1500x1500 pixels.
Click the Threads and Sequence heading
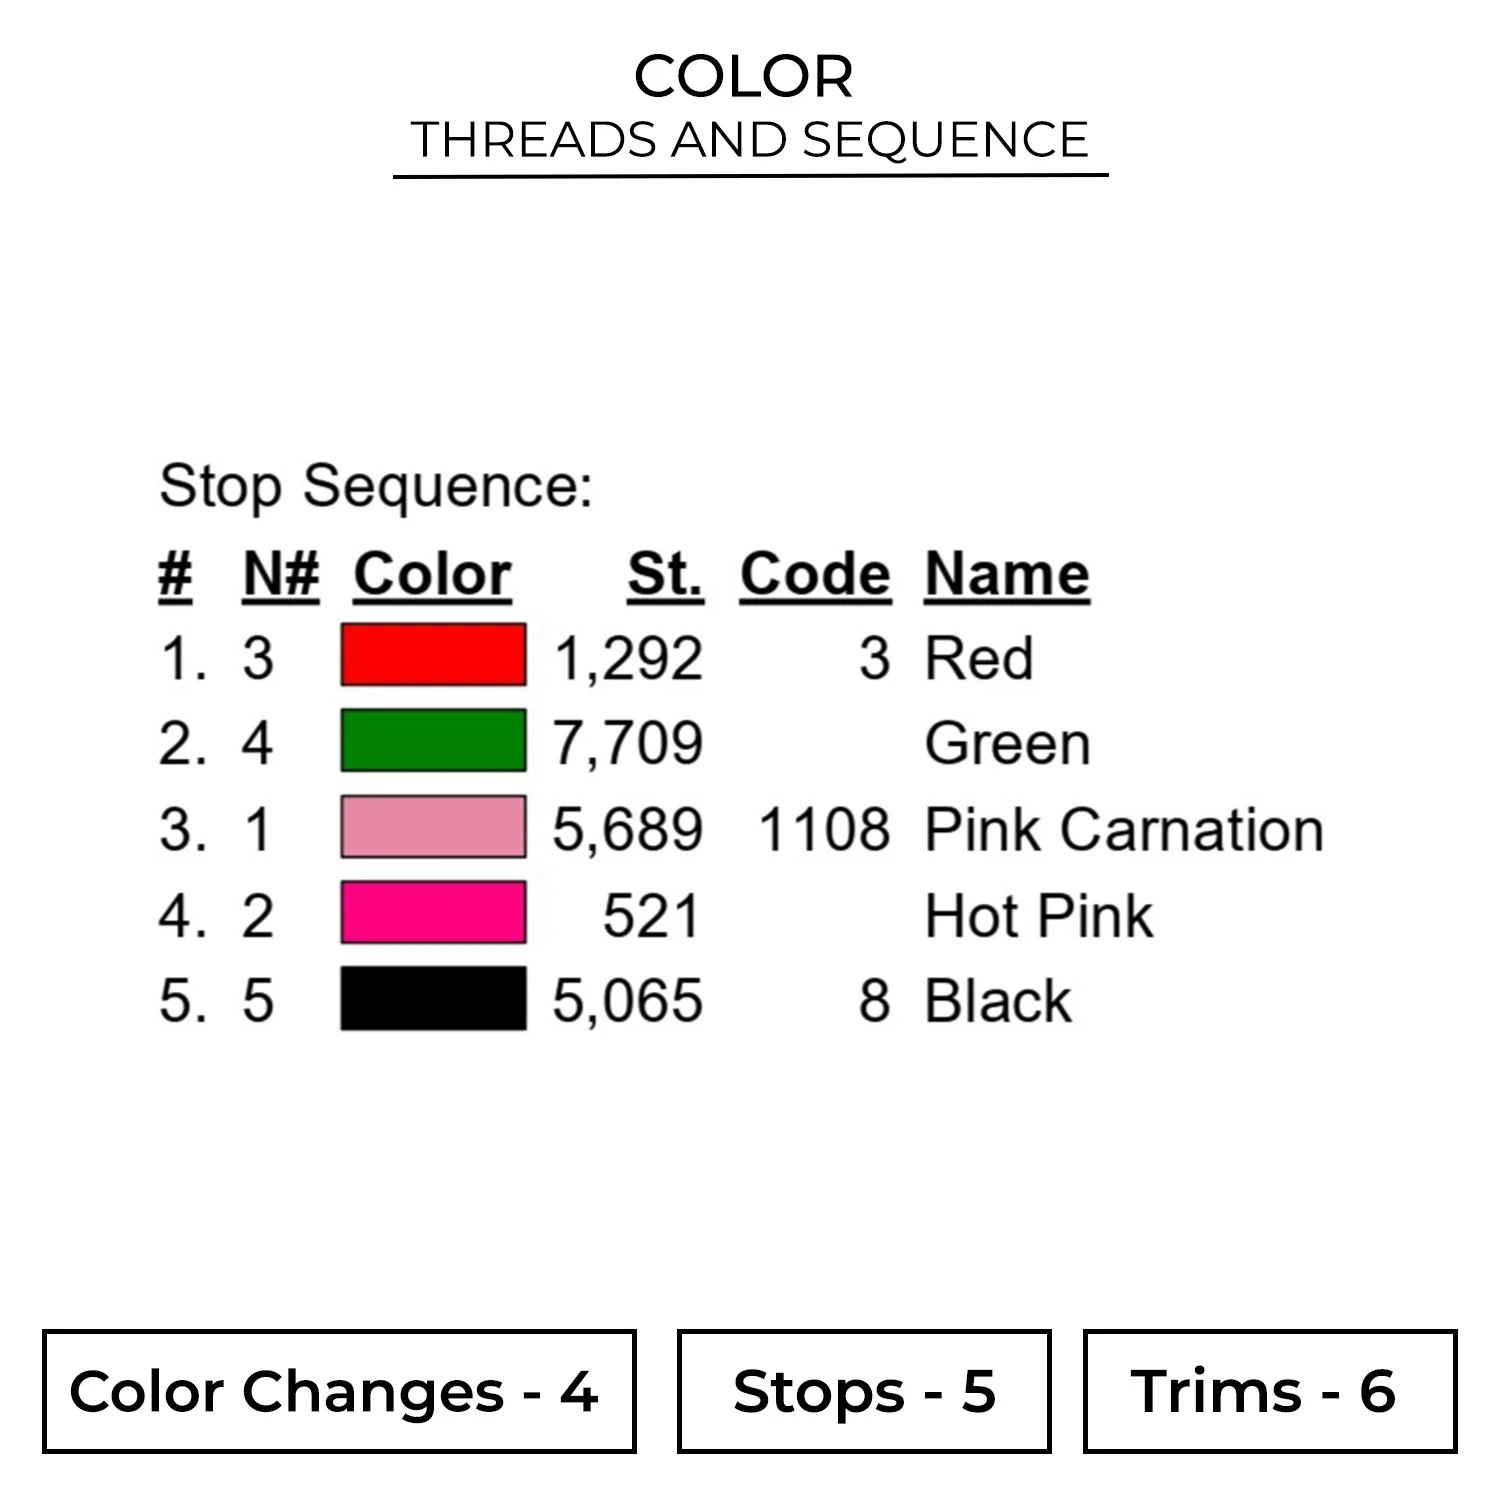[x=749, y=140]
